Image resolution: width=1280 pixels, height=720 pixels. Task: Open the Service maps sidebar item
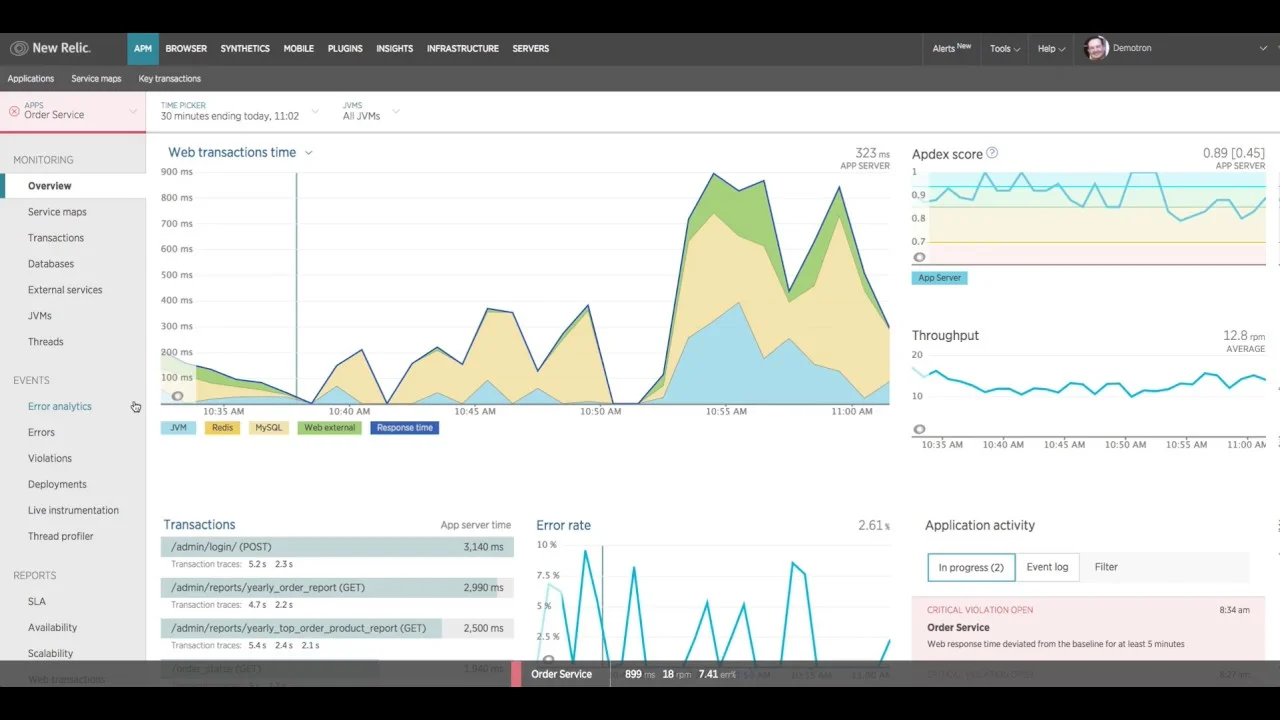(57, 211)
